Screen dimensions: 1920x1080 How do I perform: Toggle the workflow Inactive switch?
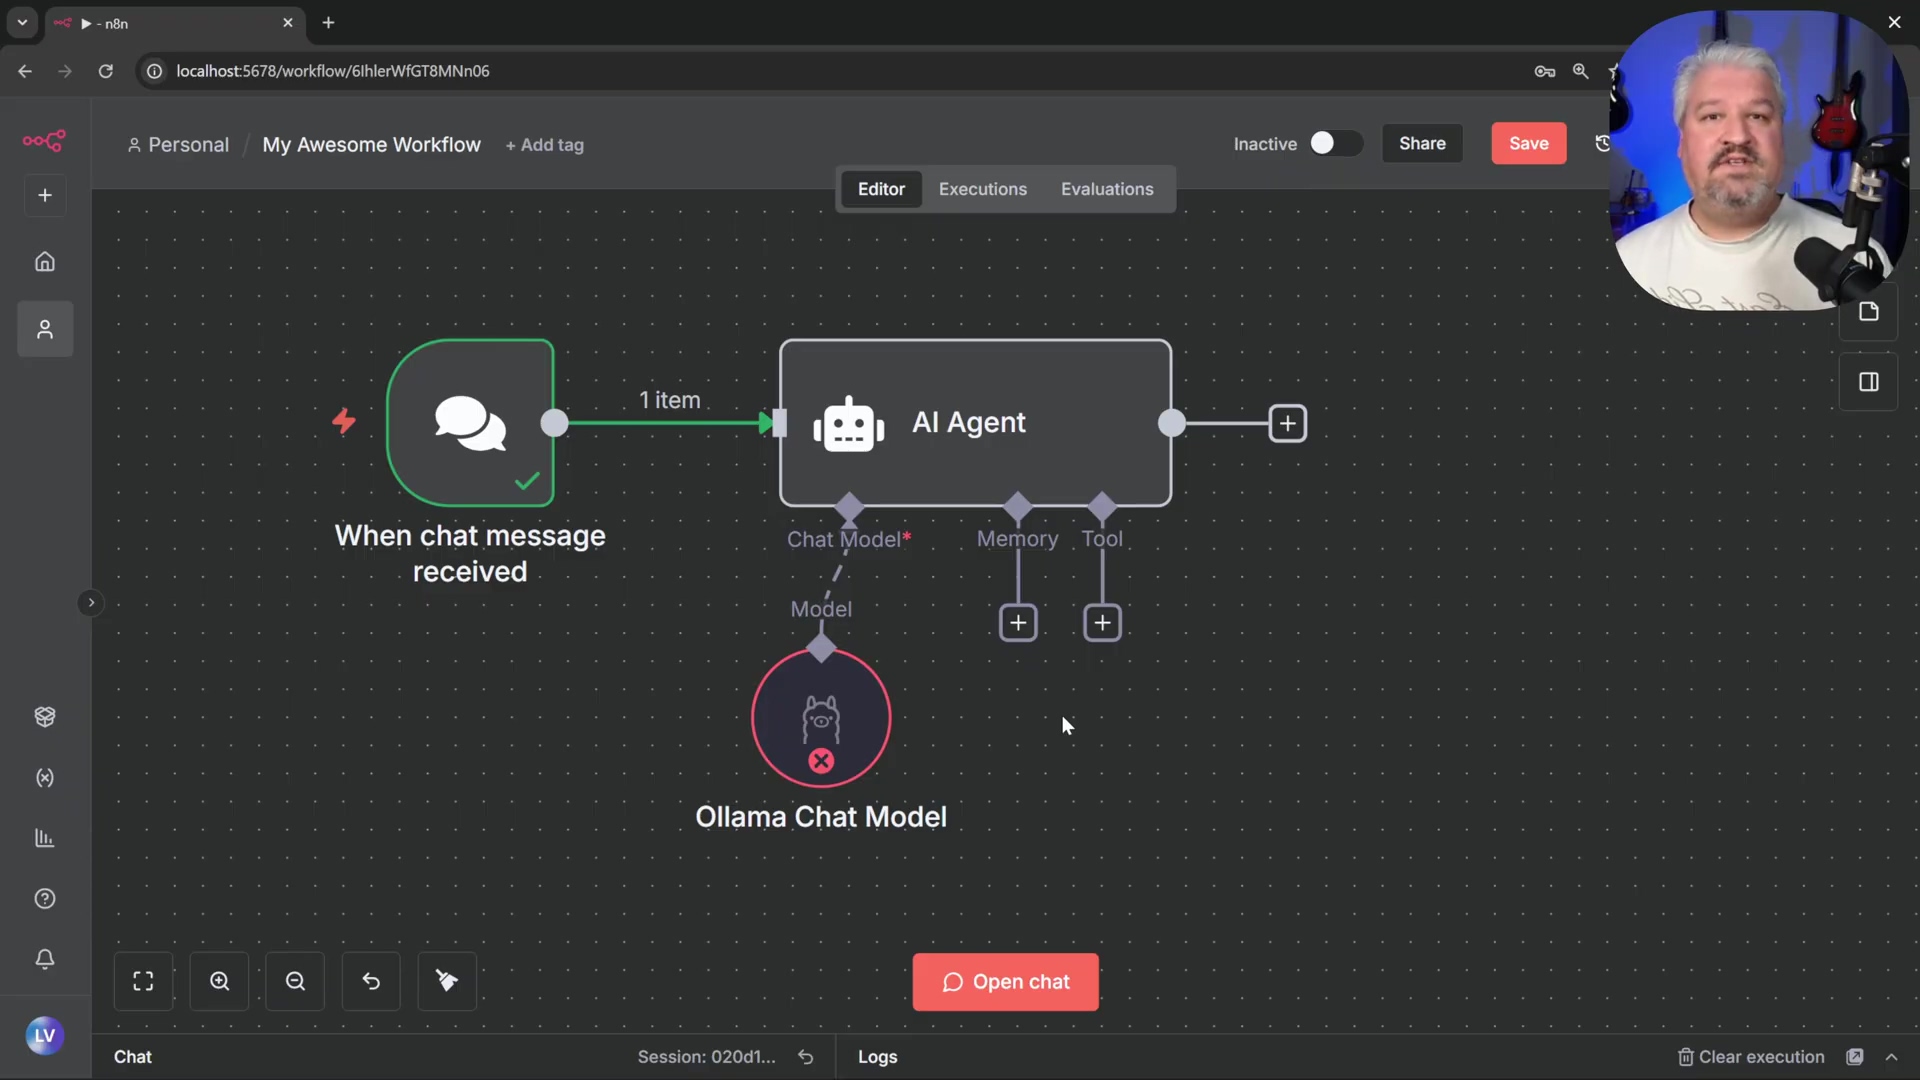click(1335, 144)
